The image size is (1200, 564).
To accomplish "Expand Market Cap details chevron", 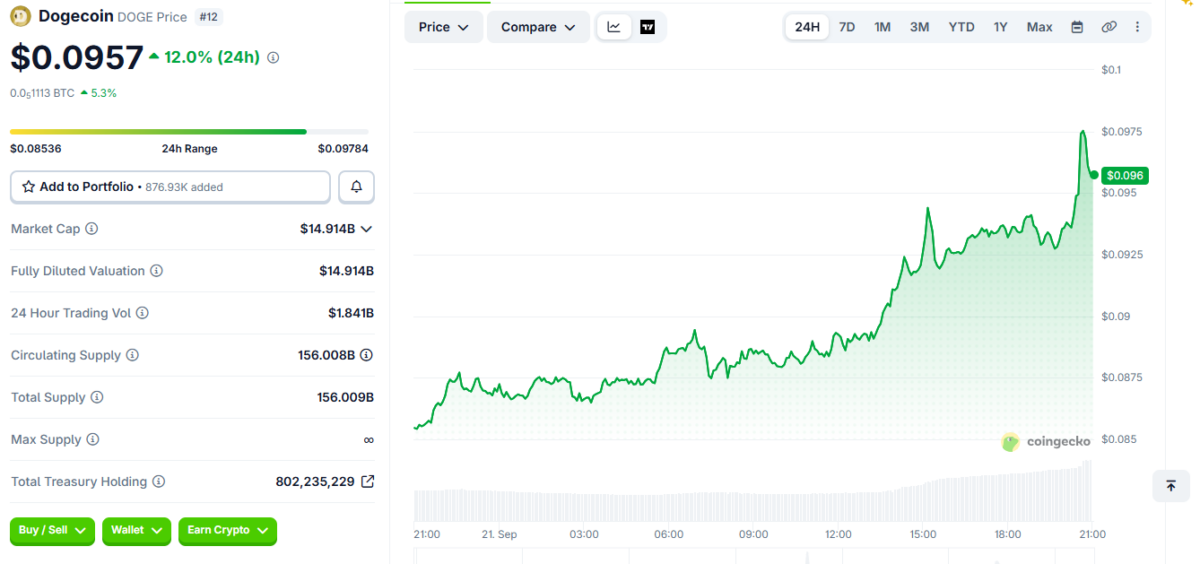I will (367, 229).
